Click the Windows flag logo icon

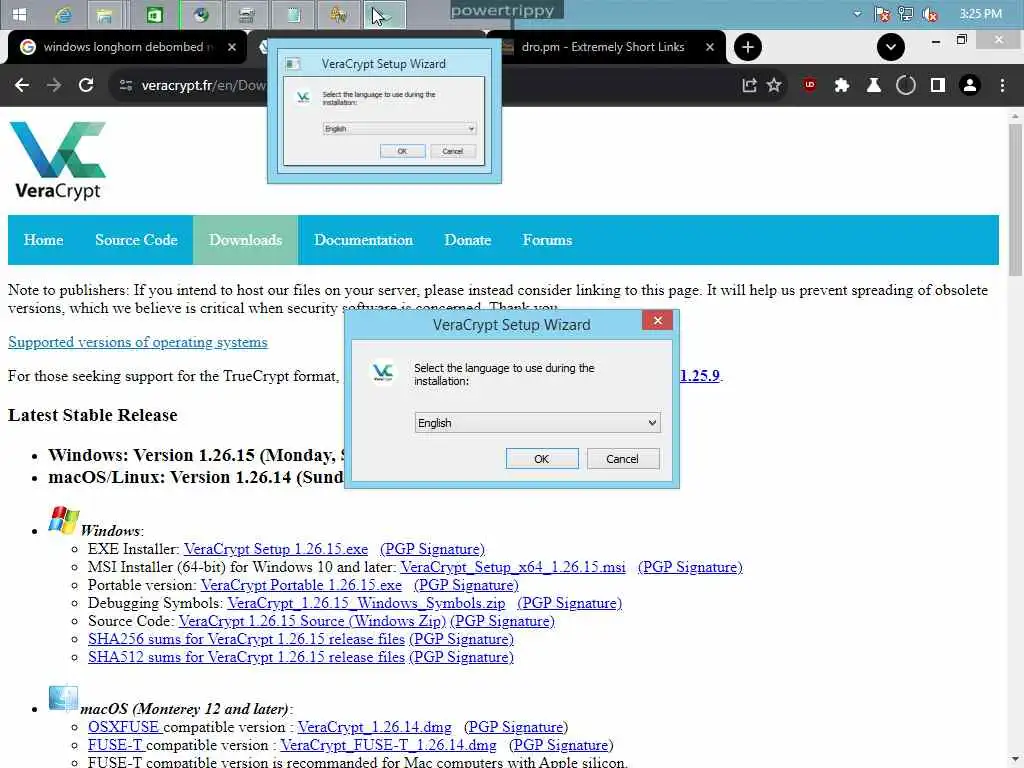(63, 521)
